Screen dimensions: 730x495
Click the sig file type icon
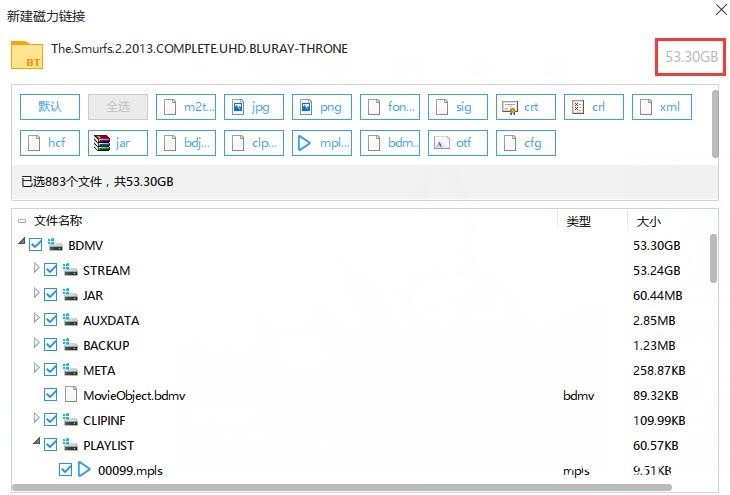click(x=442, y=107)
